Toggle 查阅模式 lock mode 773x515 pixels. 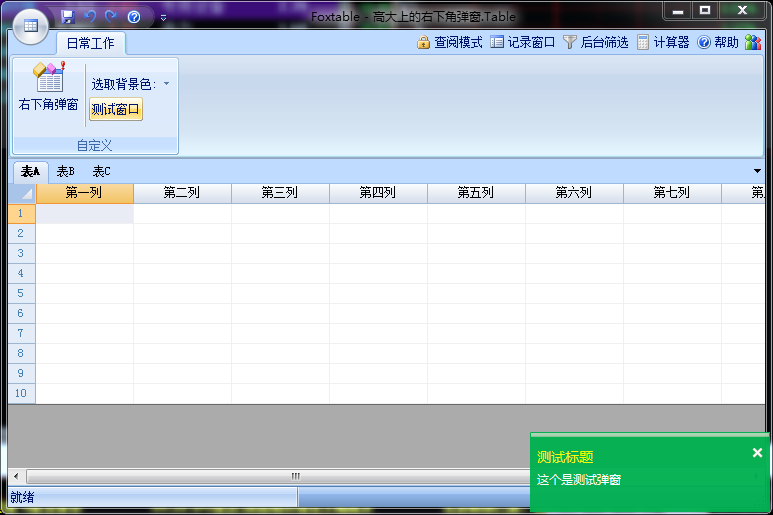tap(450, 42)
